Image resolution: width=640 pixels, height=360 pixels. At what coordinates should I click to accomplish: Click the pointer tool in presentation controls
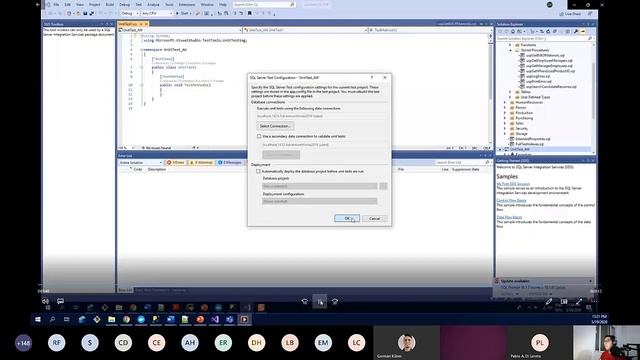coord(320,302)
